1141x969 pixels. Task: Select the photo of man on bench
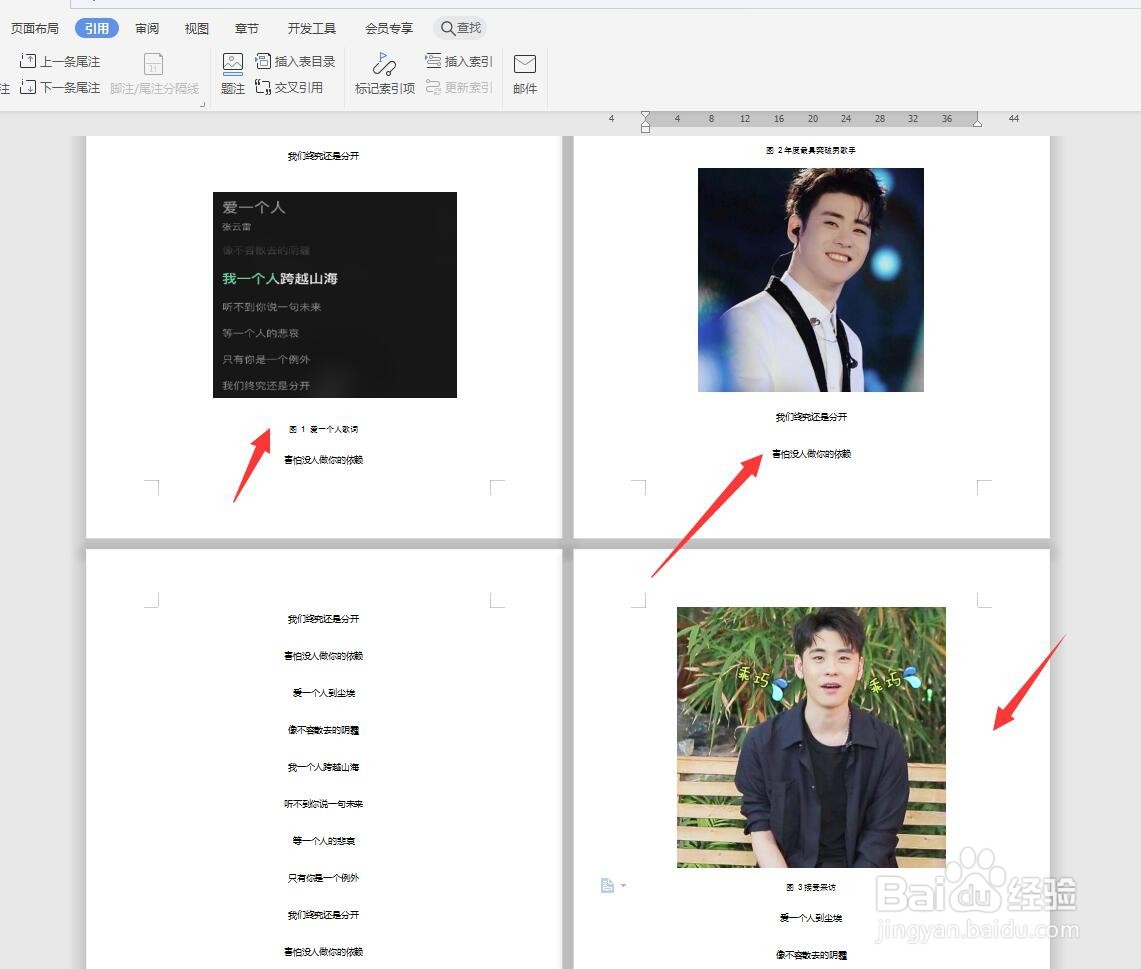[811, 737]
